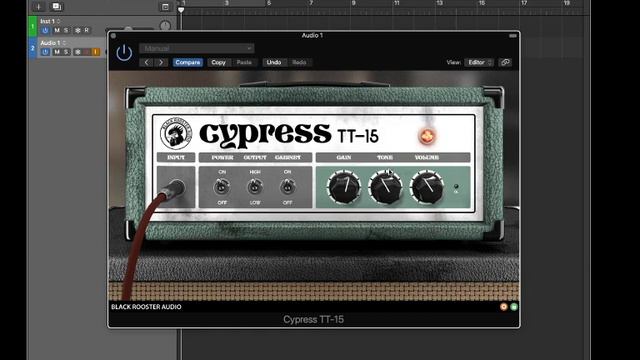Click the orange circular icon in plugin footer

click(504, 307)
